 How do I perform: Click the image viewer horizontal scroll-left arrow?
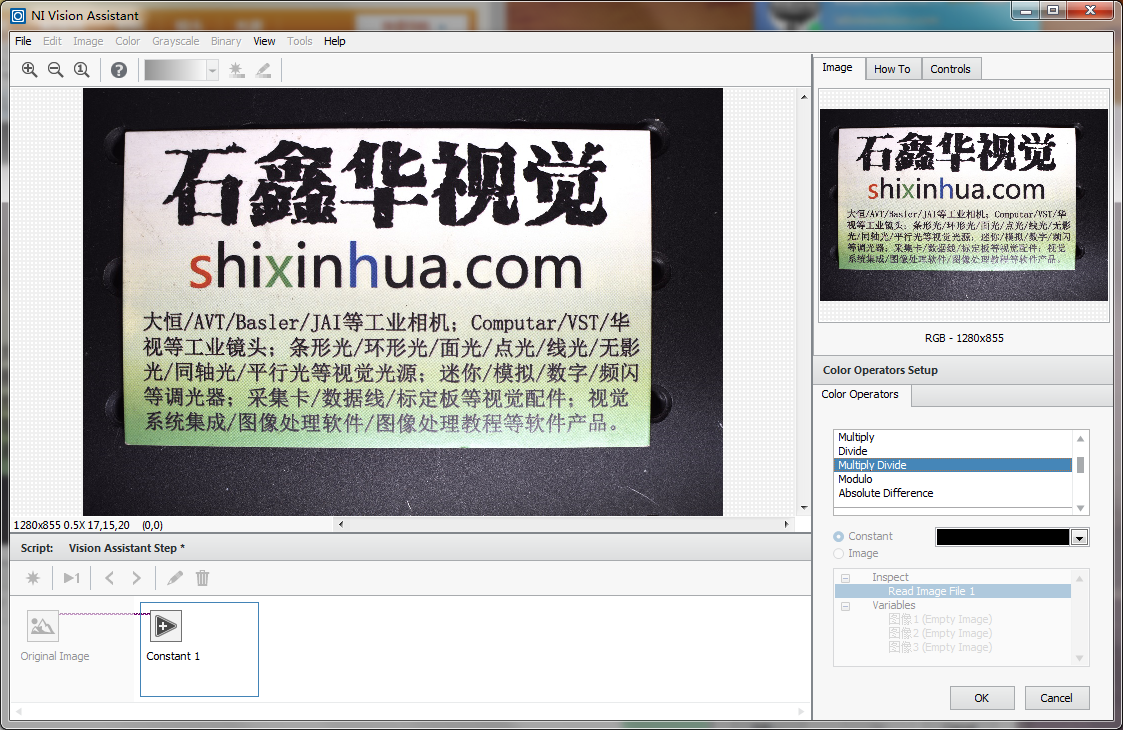(341, 524)
